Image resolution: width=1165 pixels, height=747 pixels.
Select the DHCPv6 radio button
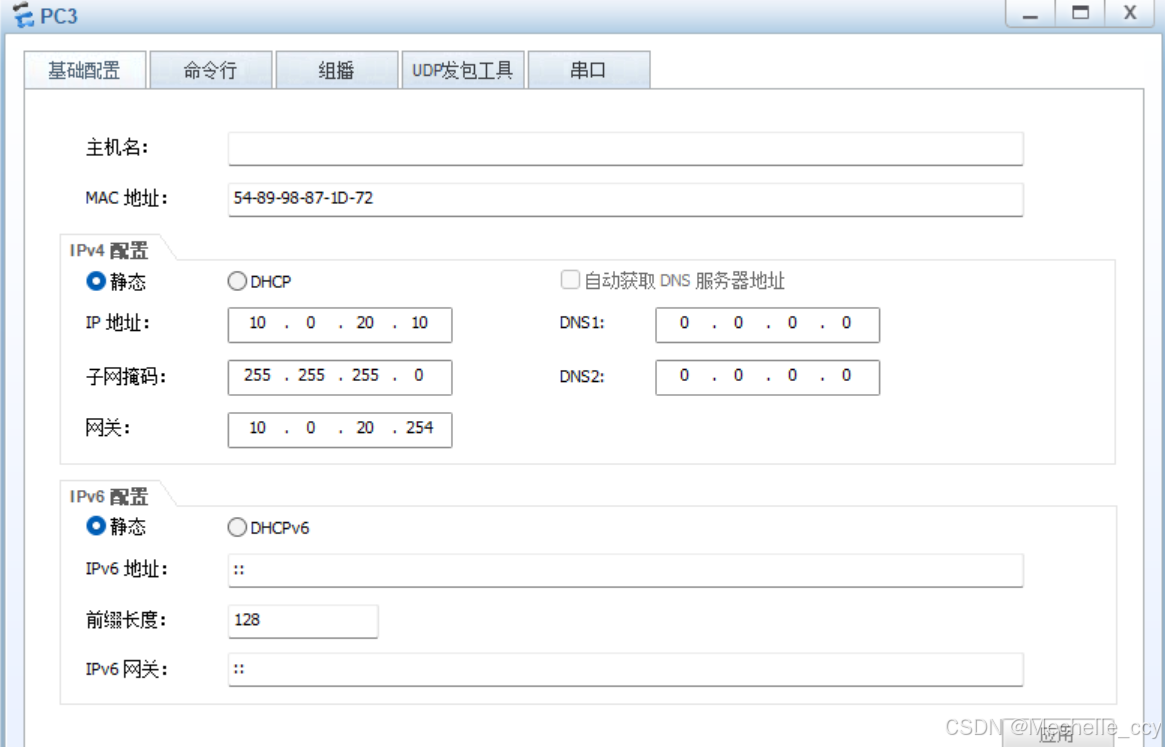[237, 527]
